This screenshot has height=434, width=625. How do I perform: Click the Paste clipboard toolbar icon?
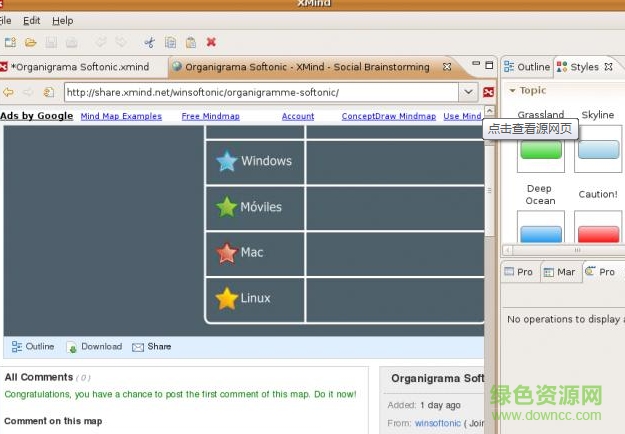coord(191,42)
